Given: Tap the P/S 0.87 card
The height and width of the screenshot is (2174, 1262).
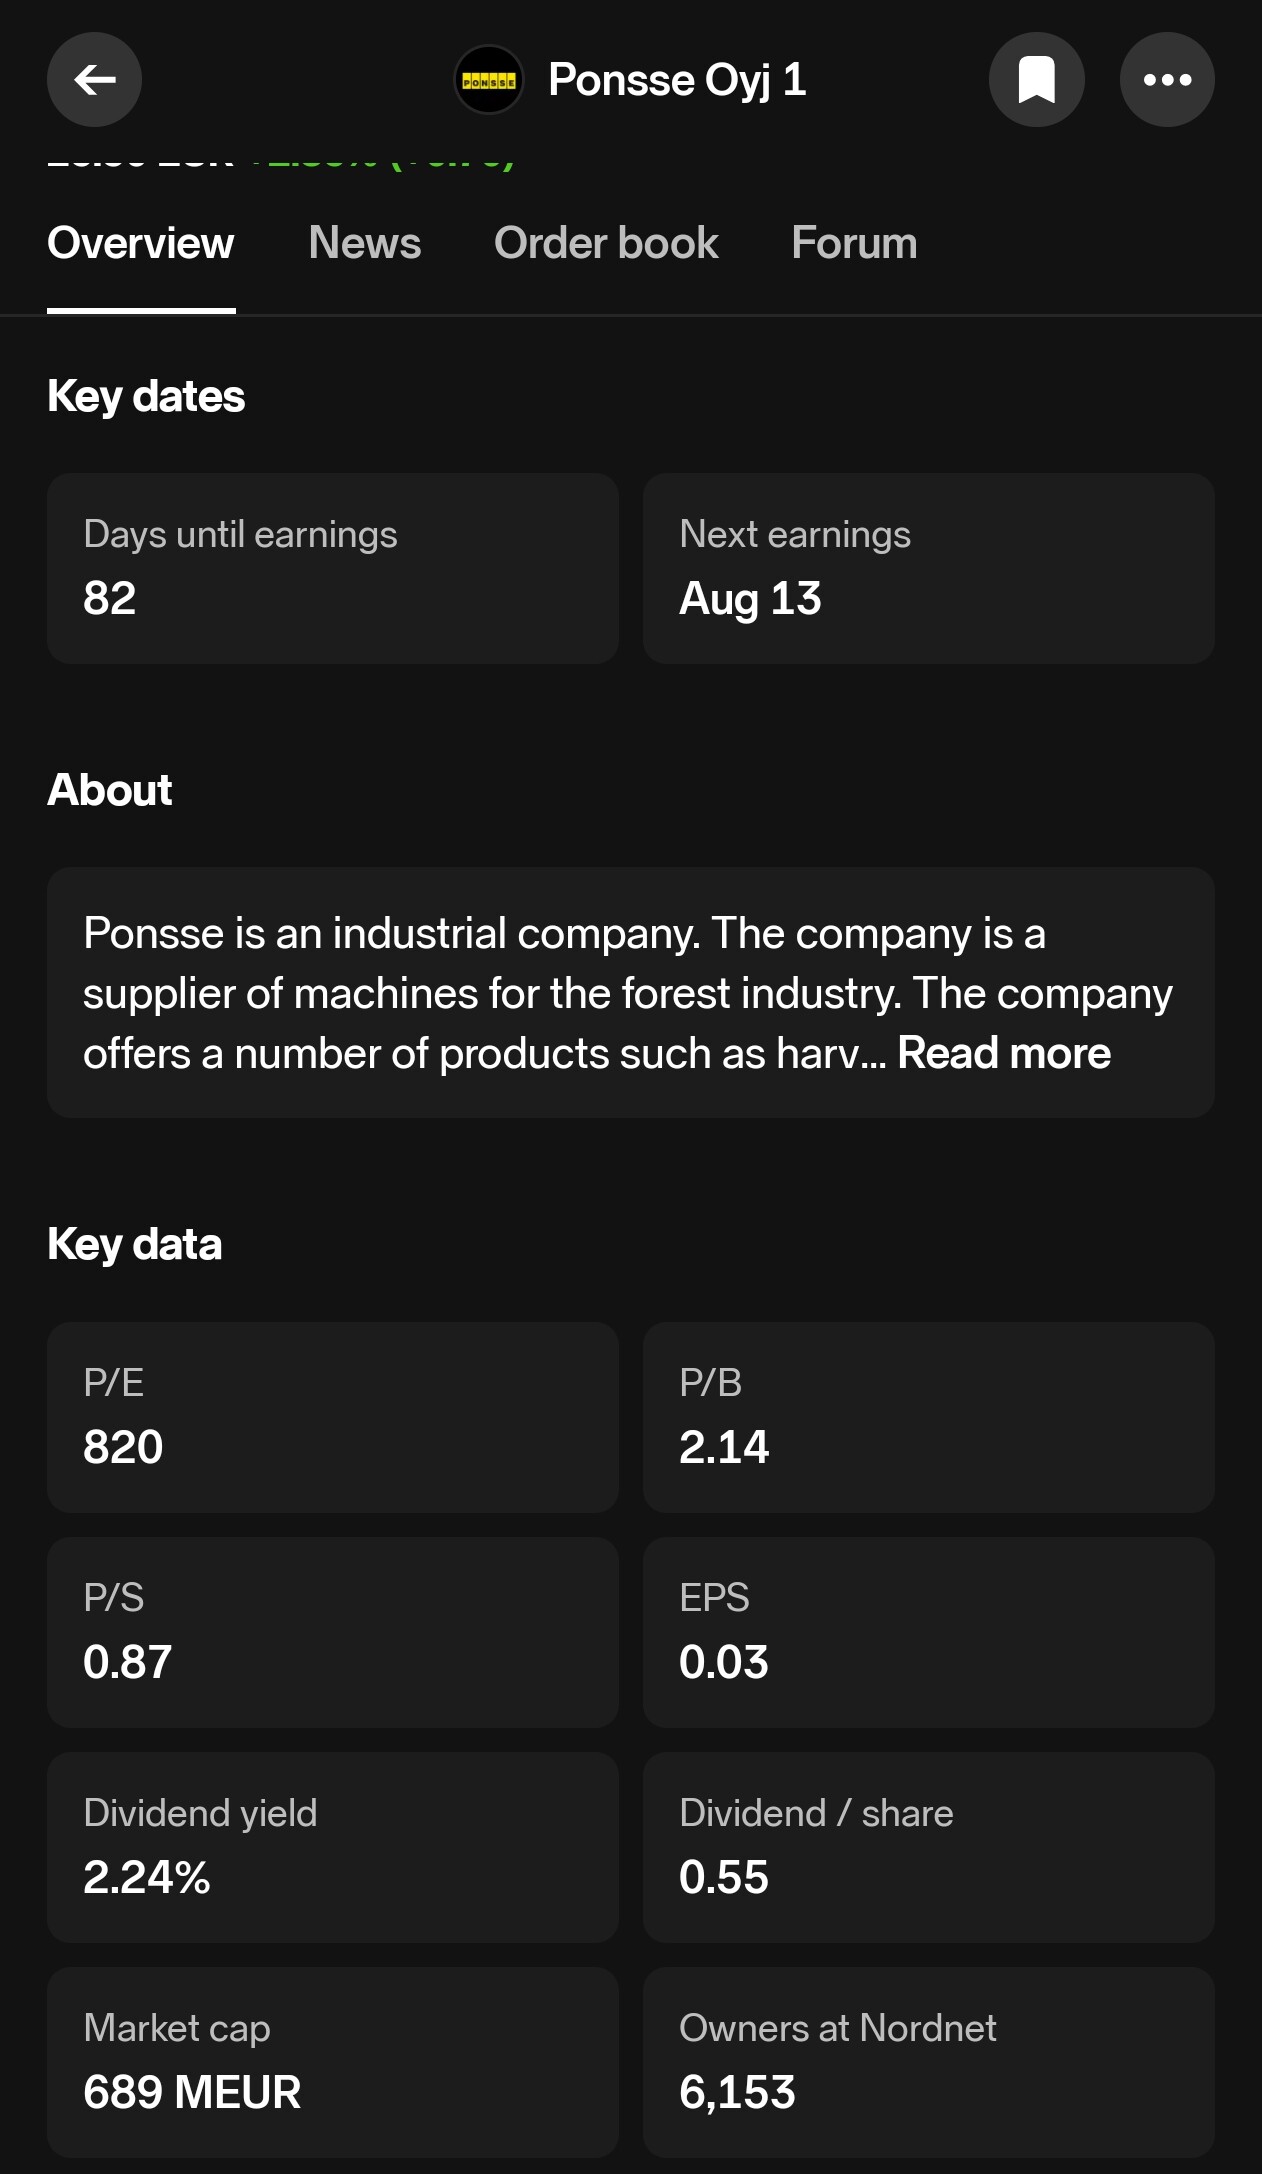Looking at the screenshot, I should click(x=332, y=1632).
